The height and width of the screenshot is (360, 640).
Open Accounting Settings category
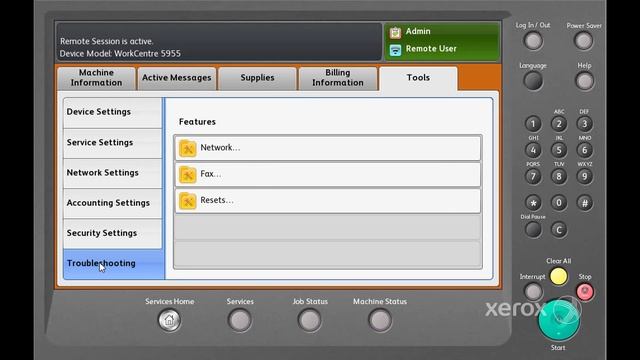tap(113, 203)
